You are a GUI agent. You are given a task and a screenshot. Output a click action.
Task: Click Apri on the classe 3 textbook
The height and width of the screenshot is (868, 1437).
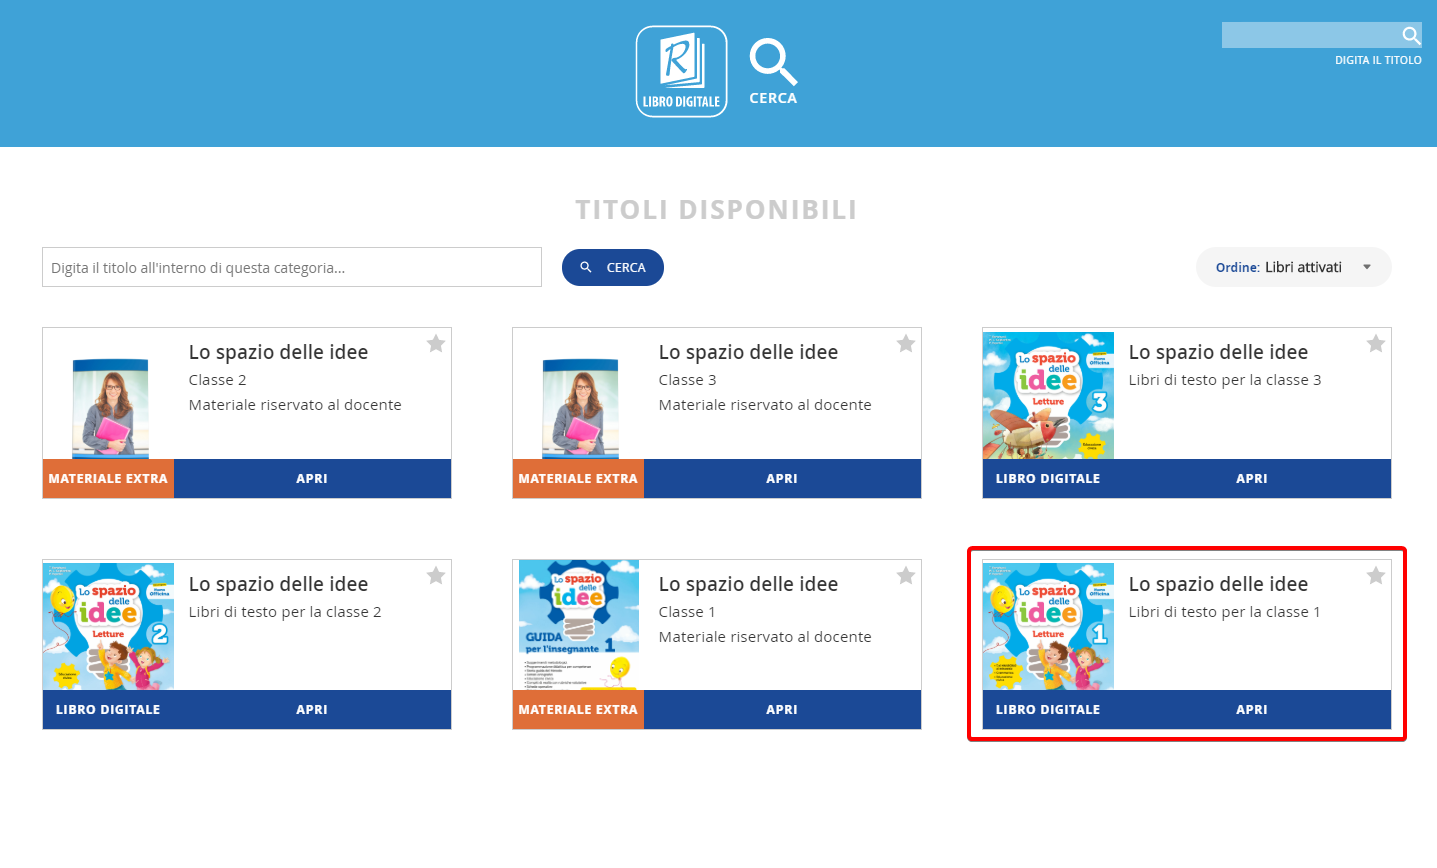coord(1251,479)
